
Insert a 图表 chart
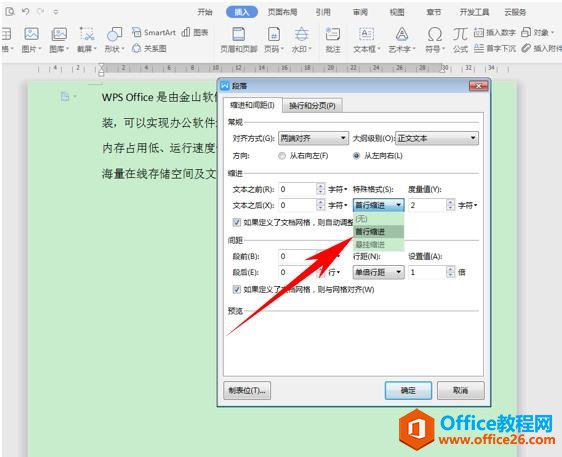(x=195, y=32)
